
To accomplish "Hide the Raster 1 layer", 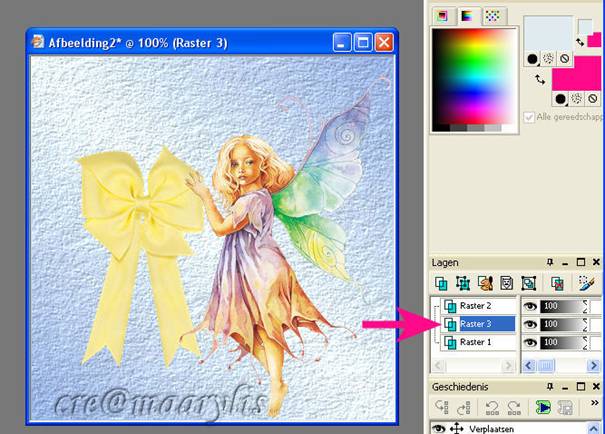I will pyautogui.click(x=530, y=343).
